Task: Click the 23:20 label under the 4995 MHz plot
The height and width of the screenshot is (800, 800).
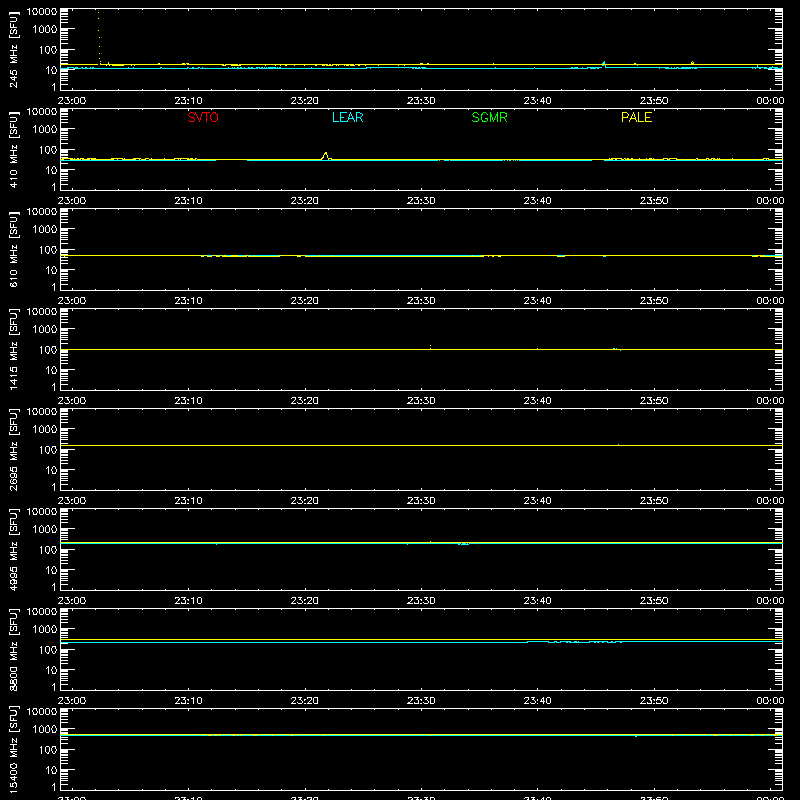Action: pos(305,601)
